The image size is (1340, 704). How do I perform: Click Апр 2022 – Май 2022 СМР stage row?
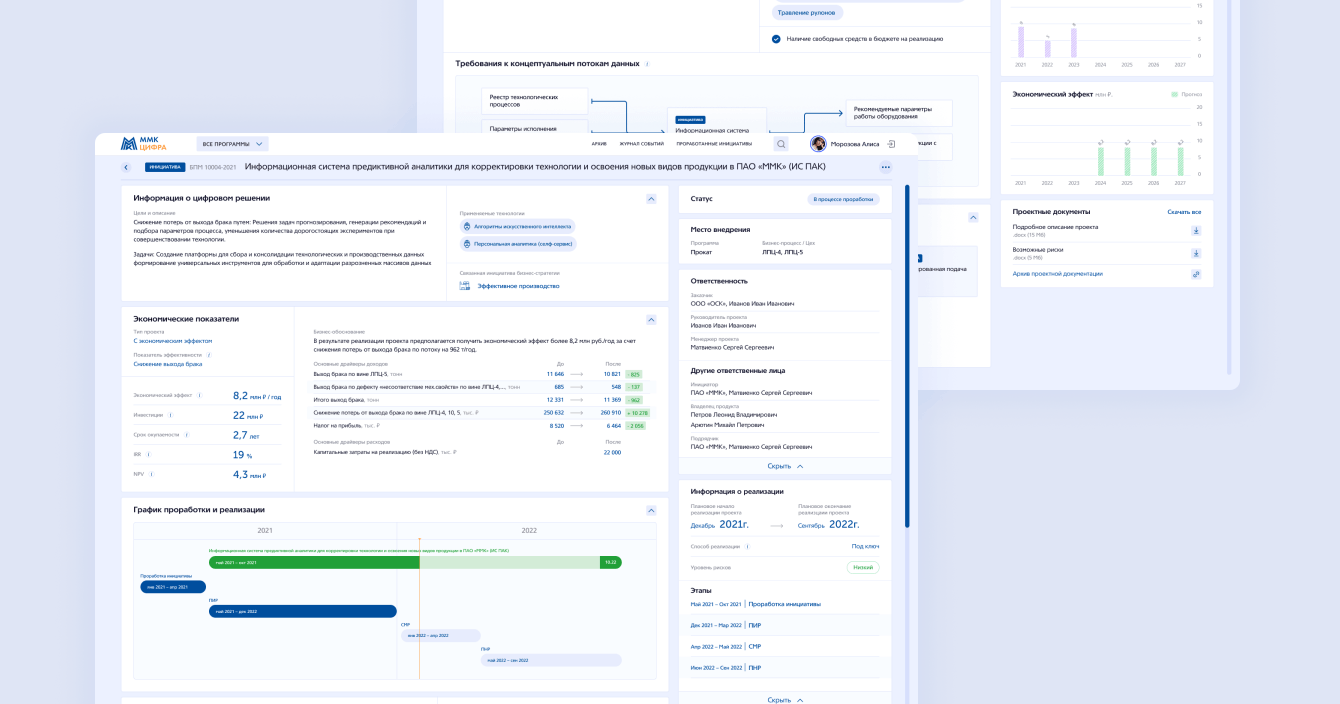[x=785, y=646]
